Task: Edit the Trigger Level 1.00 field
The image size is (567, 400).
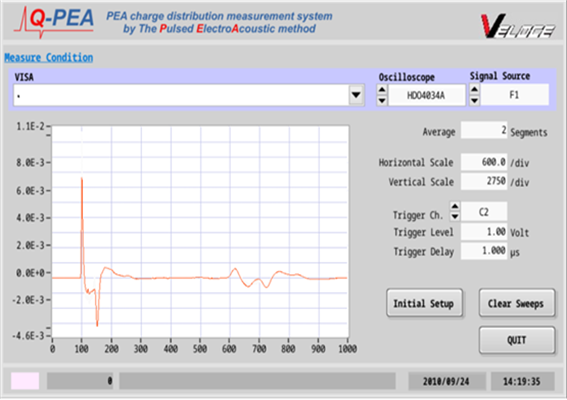Action: pyautogui.click(x=484, y=232)
